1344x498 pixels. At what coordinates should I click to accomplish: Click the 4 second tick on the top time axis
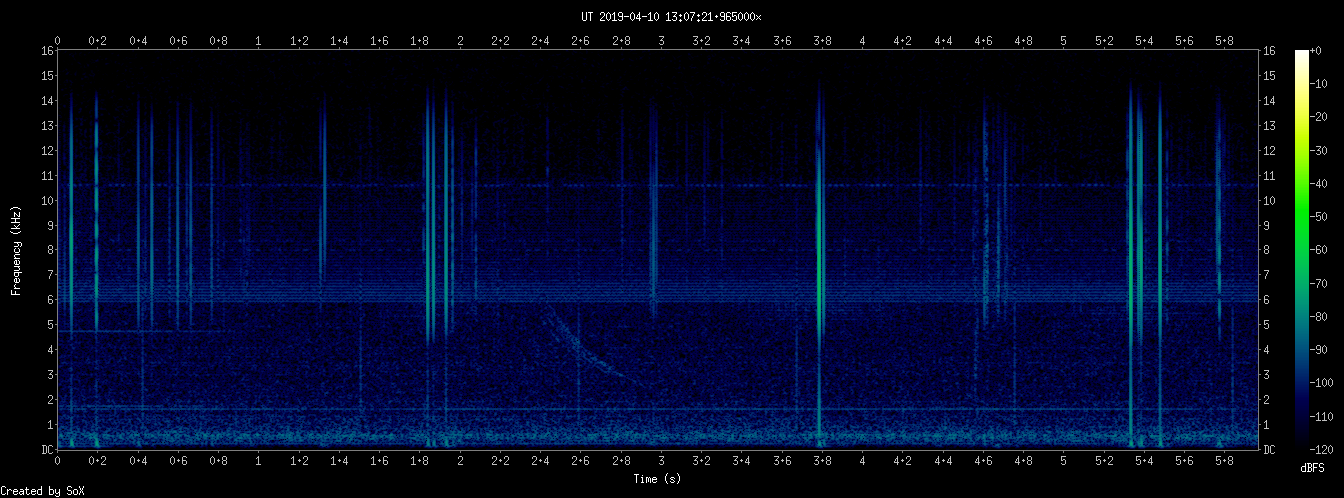[x=862, y=41]
